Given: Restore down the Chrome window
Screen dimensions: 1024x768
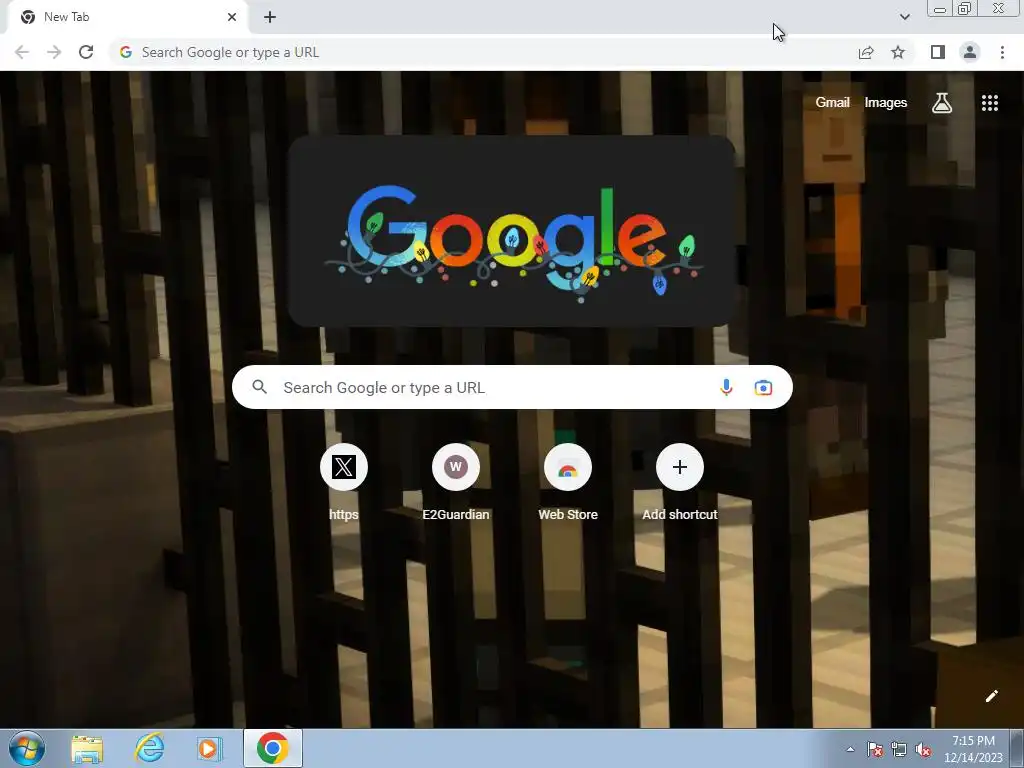Looking at the screenshot, I should click(x=965, y=8).
